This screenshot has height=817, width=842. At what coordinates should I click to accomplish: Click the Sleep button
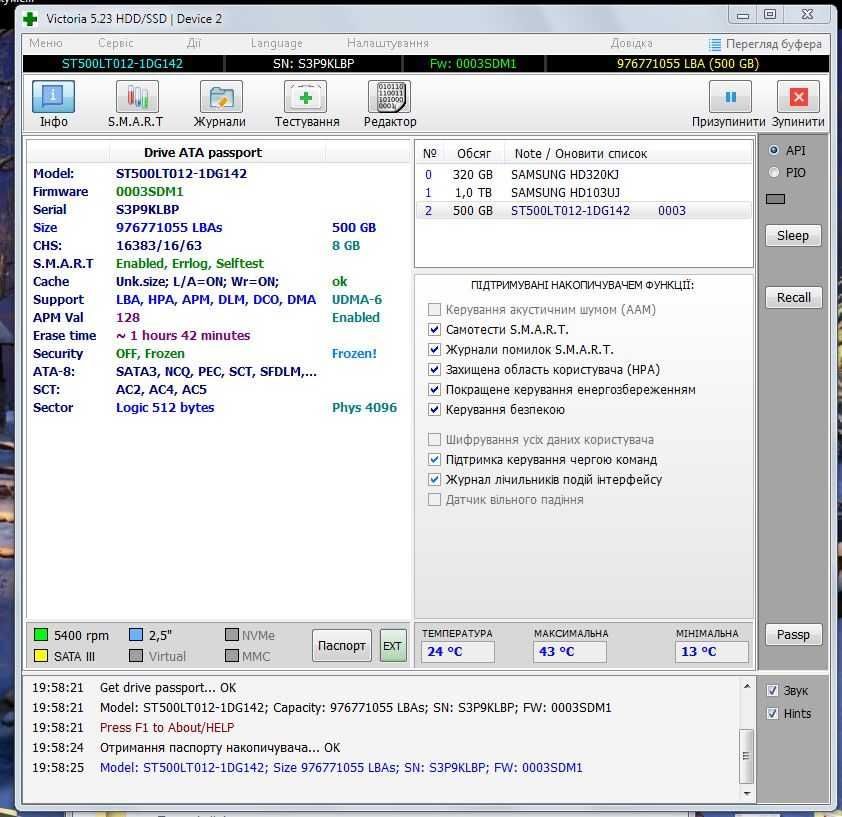[x=793, y=236]
